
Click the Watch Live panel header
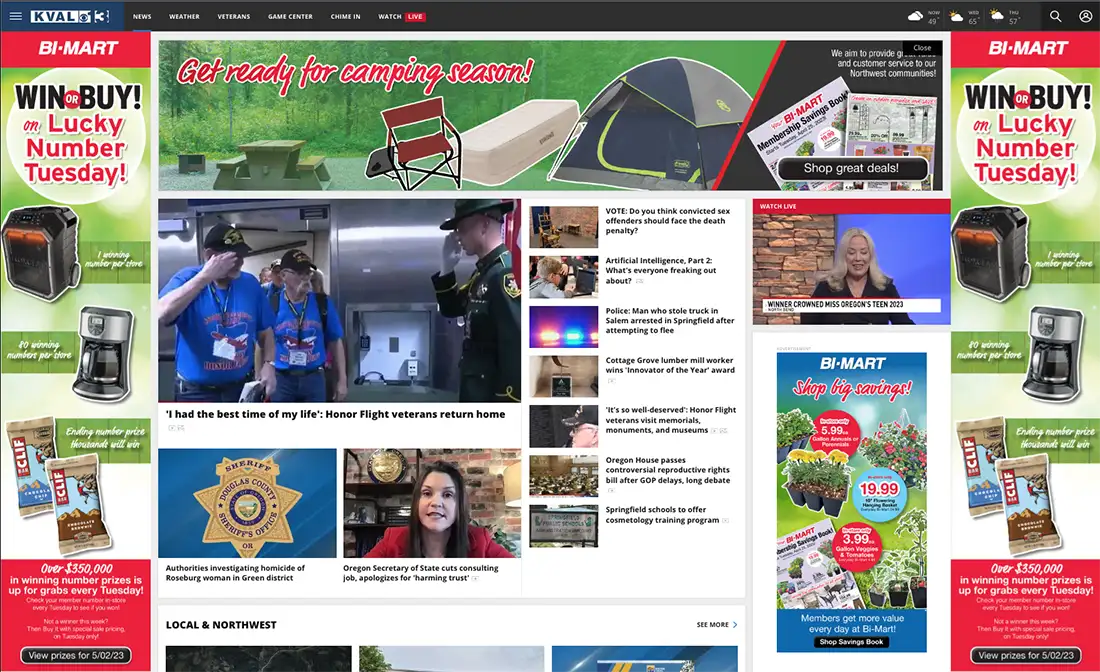click(x=852, y=206)
